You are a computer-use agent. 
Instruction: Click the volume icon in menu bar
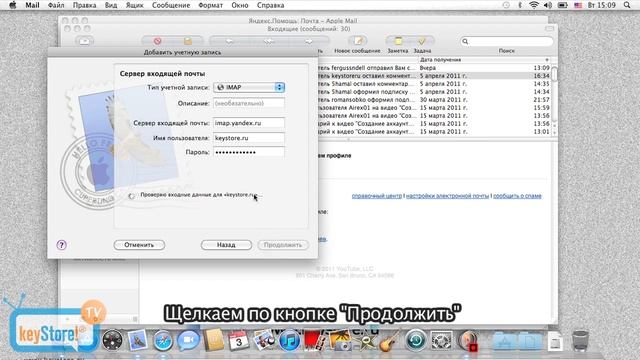(548, 5)
